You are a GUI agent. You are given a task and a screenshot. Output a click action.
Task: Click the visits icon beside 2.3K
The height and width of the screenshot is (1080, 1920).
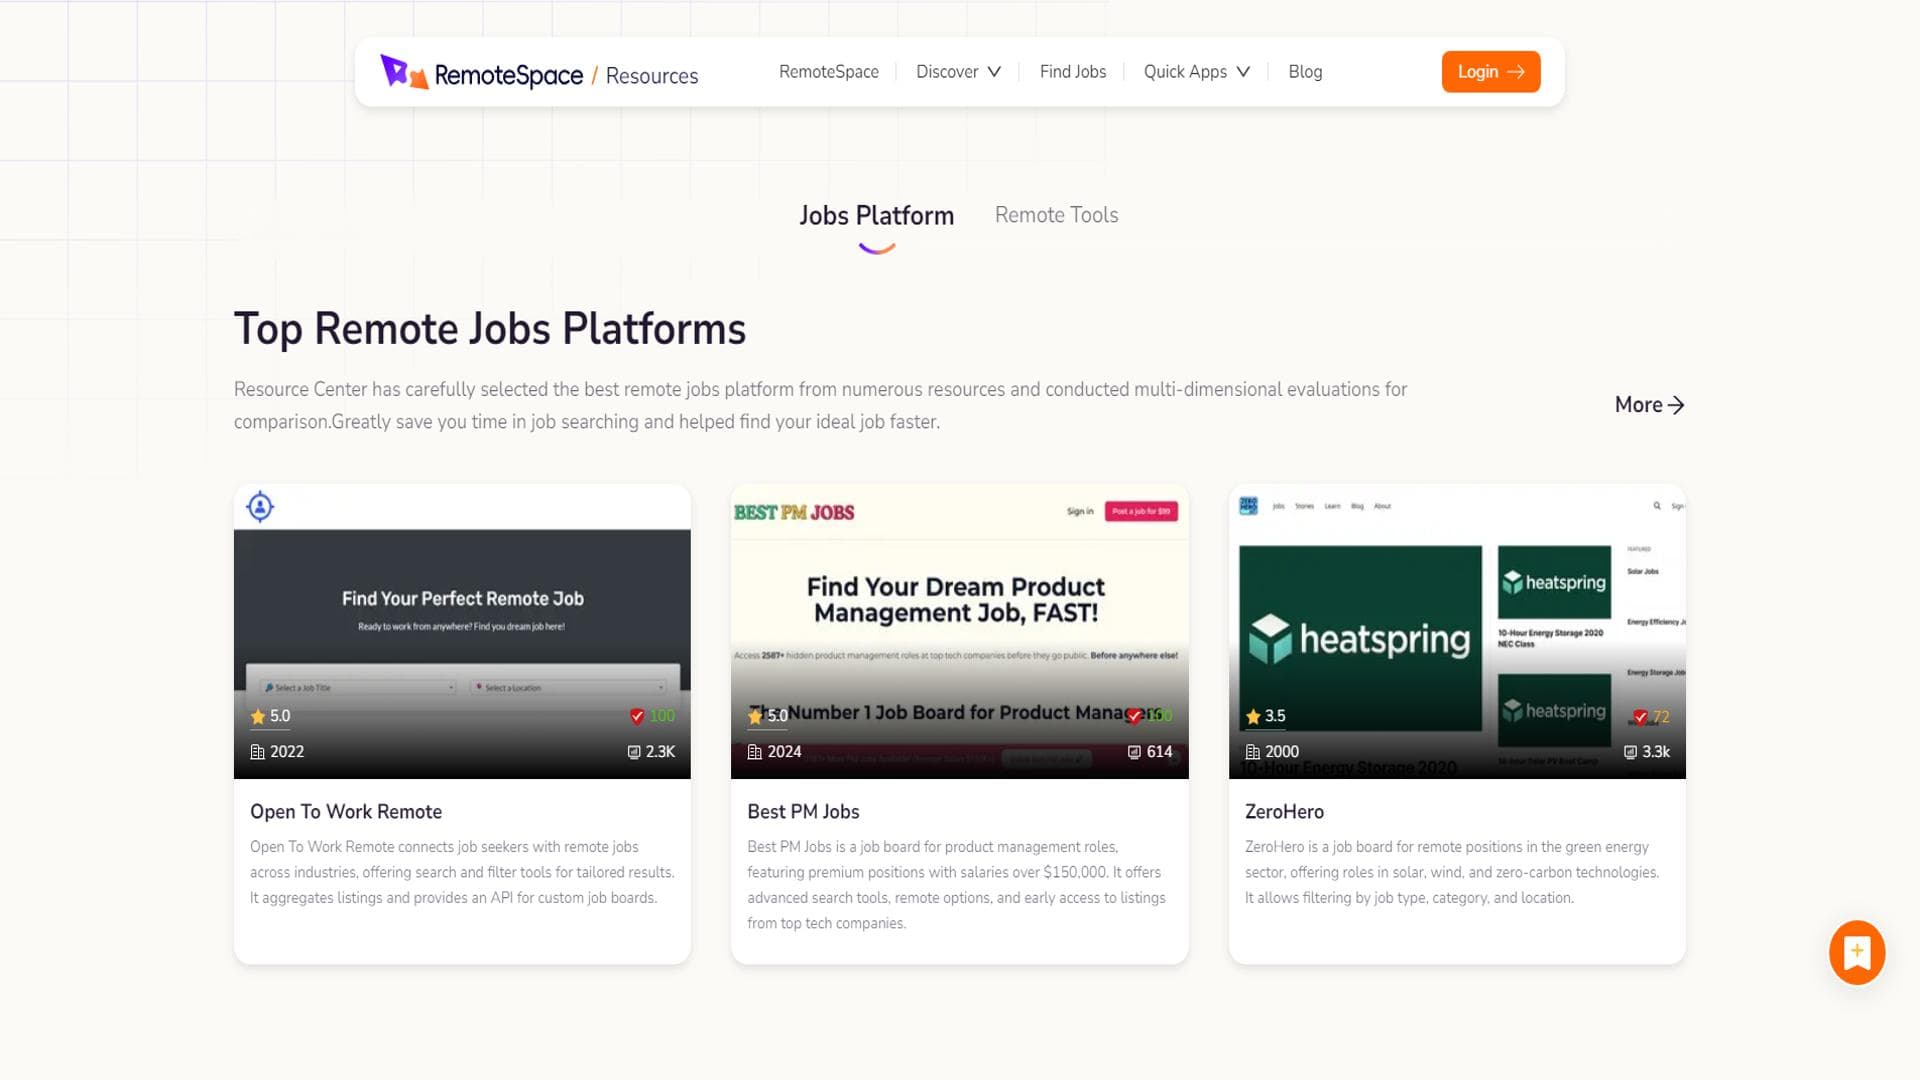pos(634,752)
